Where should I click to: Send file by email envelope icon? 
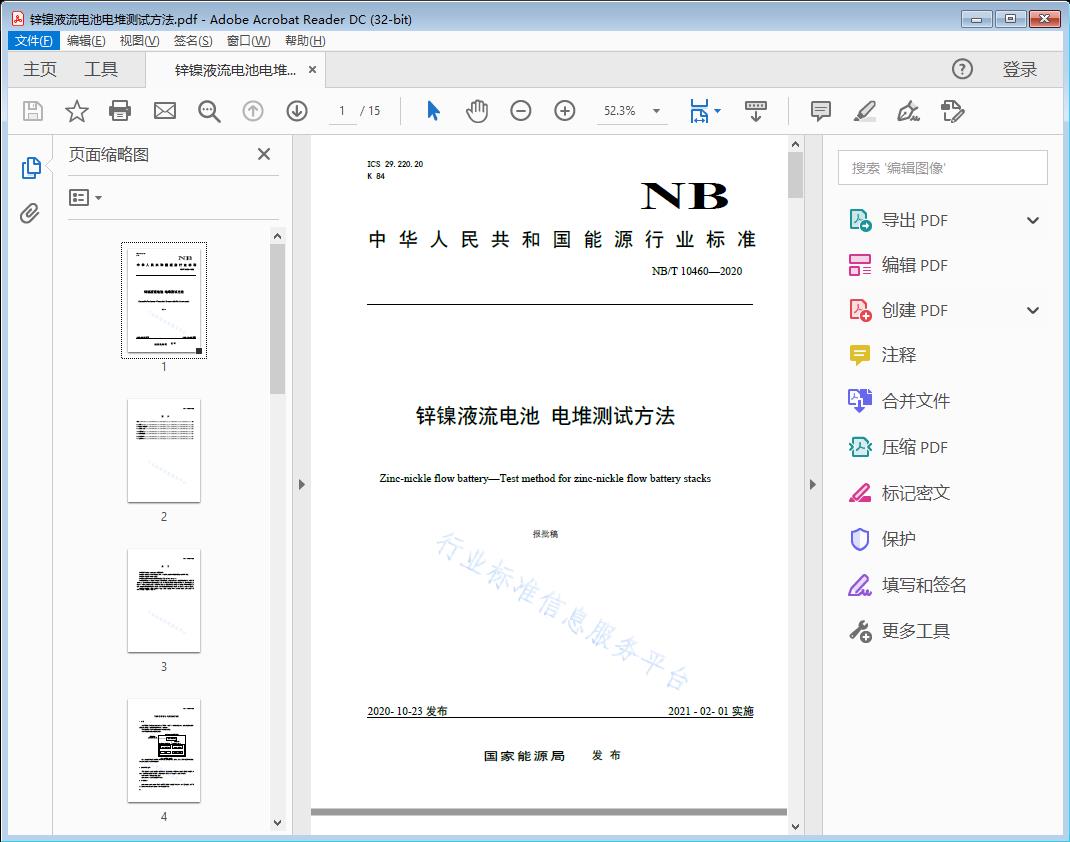pyautogui.click(x=165, y=111)
